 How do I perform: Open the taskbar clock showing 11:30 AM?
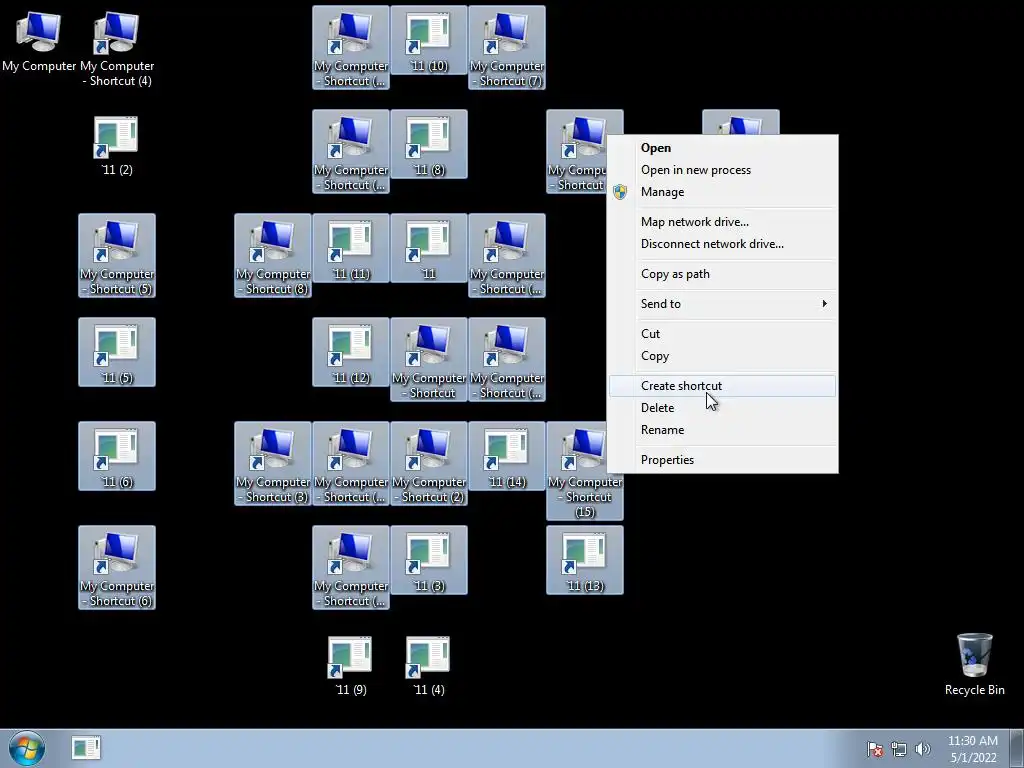coord(972,749)
